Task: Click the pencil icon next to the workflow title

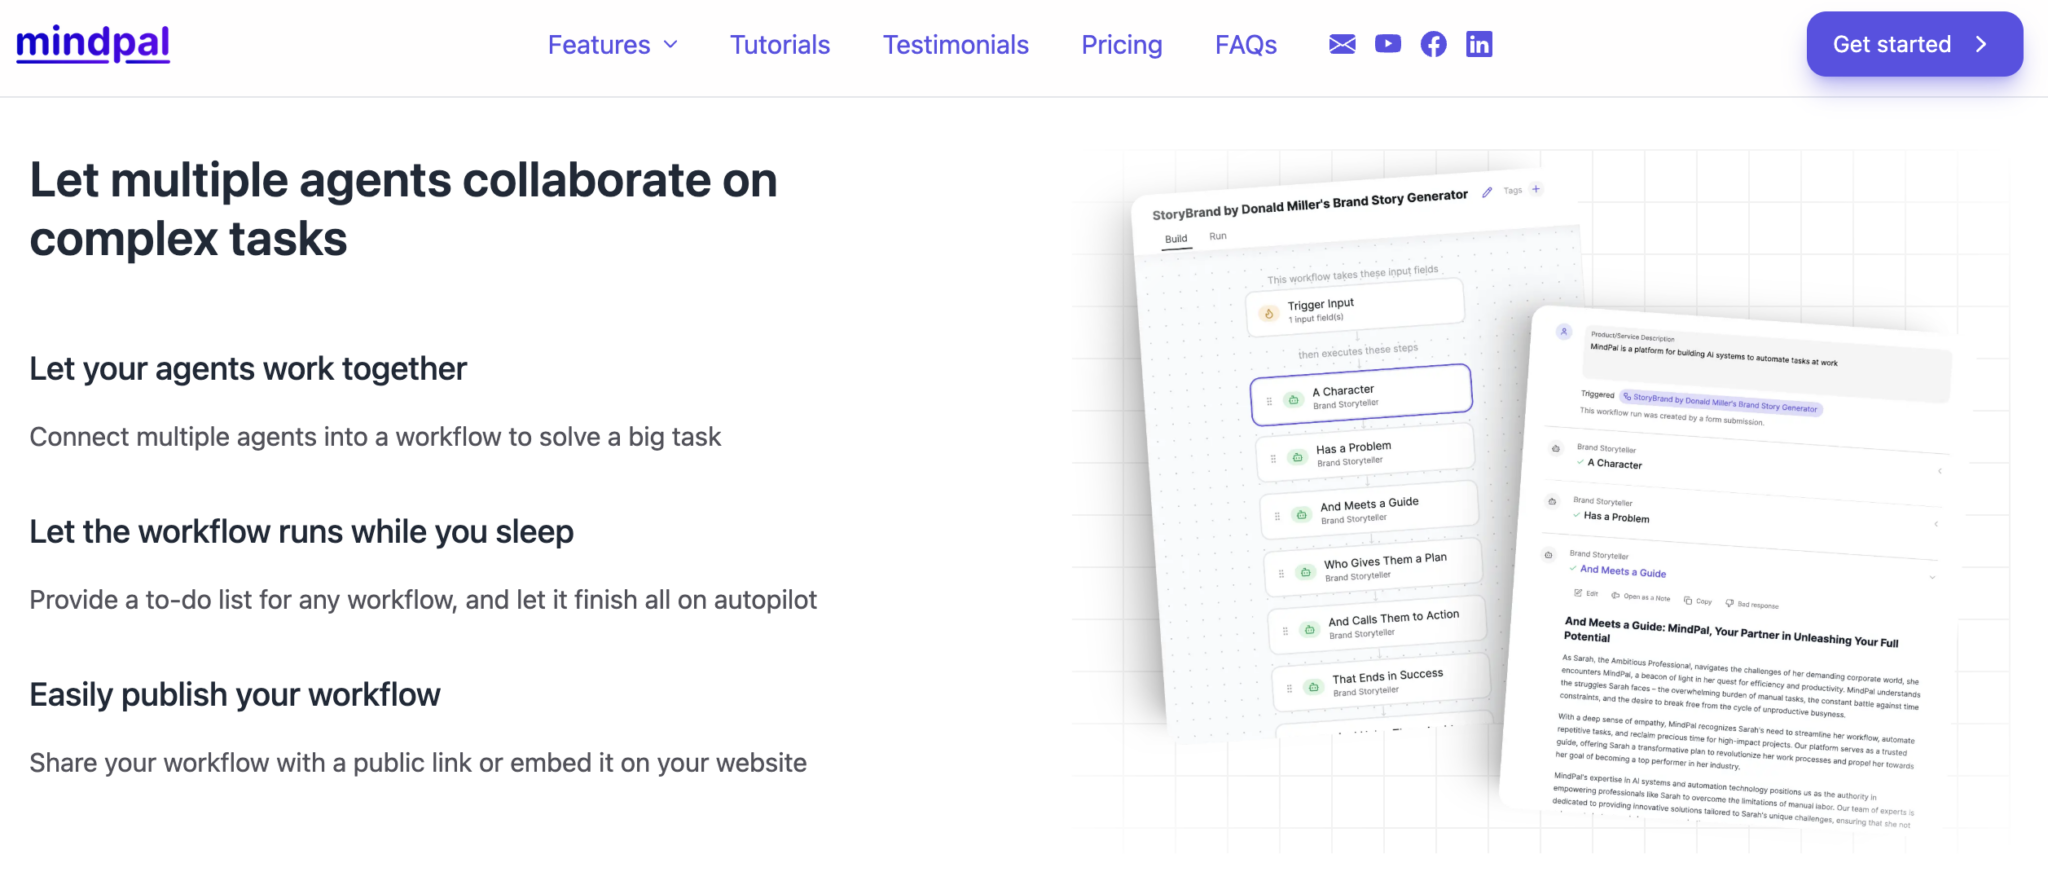Action: pos(1487,192)
